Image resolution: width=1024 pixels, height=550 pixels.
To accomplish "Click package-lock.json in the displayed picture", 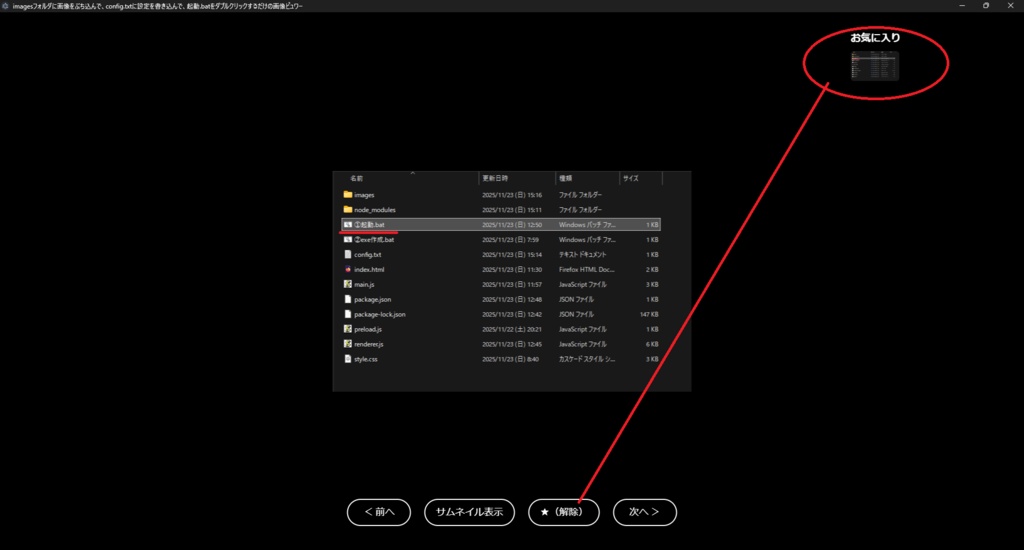I will point(379,315).
